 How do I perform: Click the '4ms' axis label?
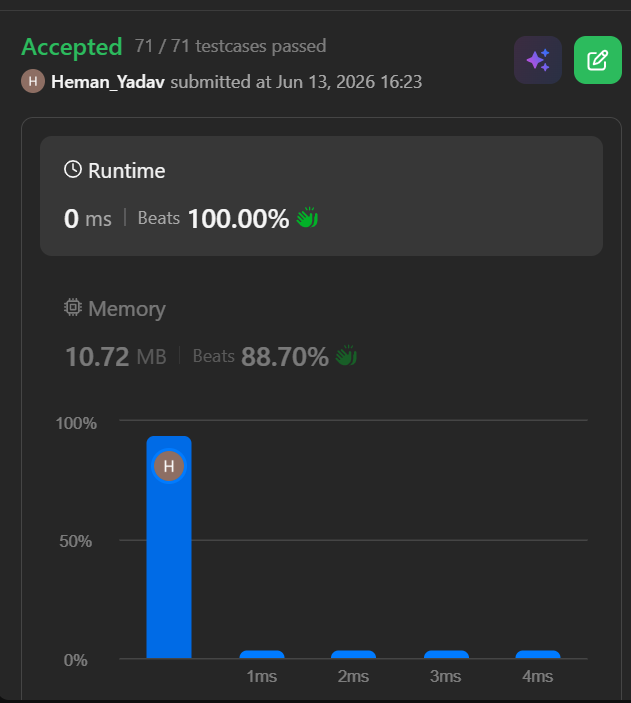click(x=538, y=676)
